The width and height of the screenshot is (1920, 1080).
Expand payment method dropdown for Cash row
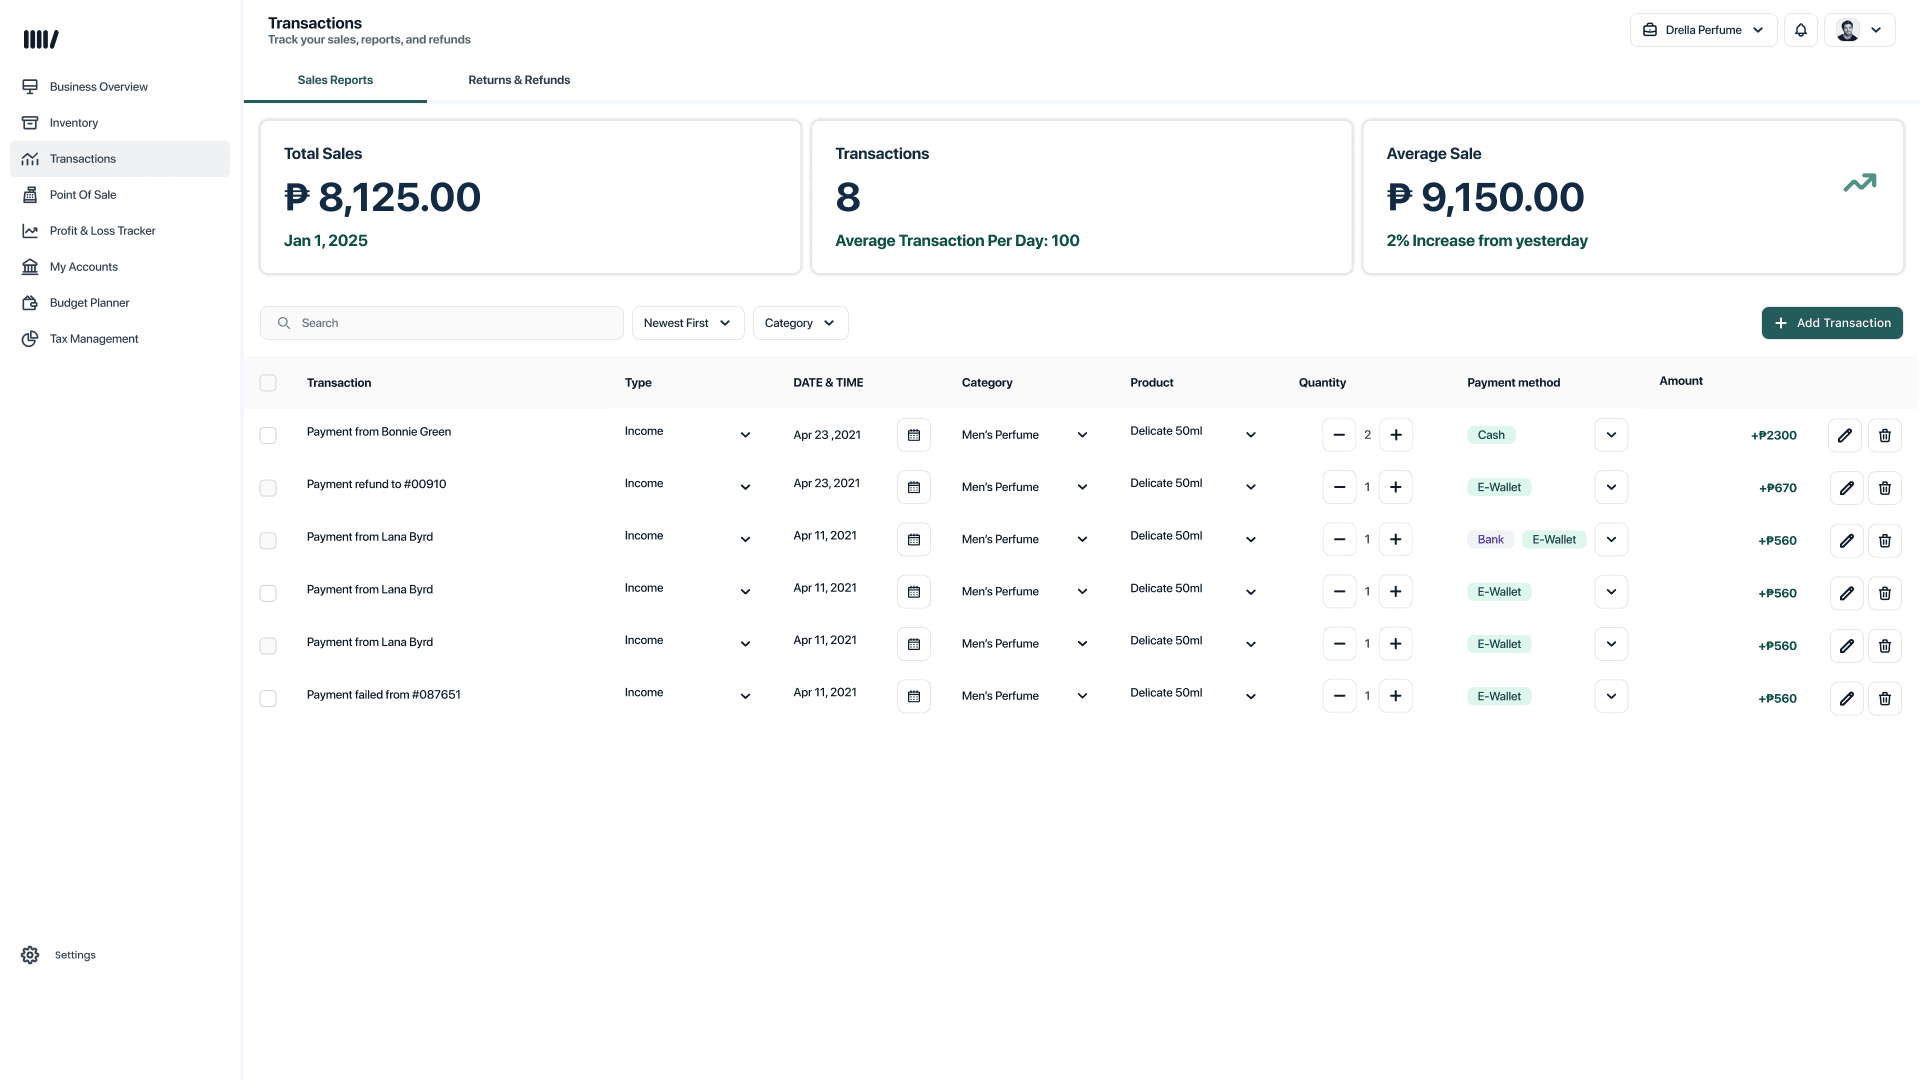coord(1610,435)
